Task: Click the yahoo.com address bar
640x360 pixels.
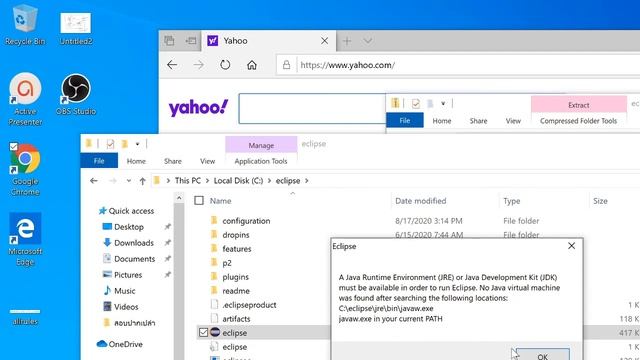Action: coord(457,65)
